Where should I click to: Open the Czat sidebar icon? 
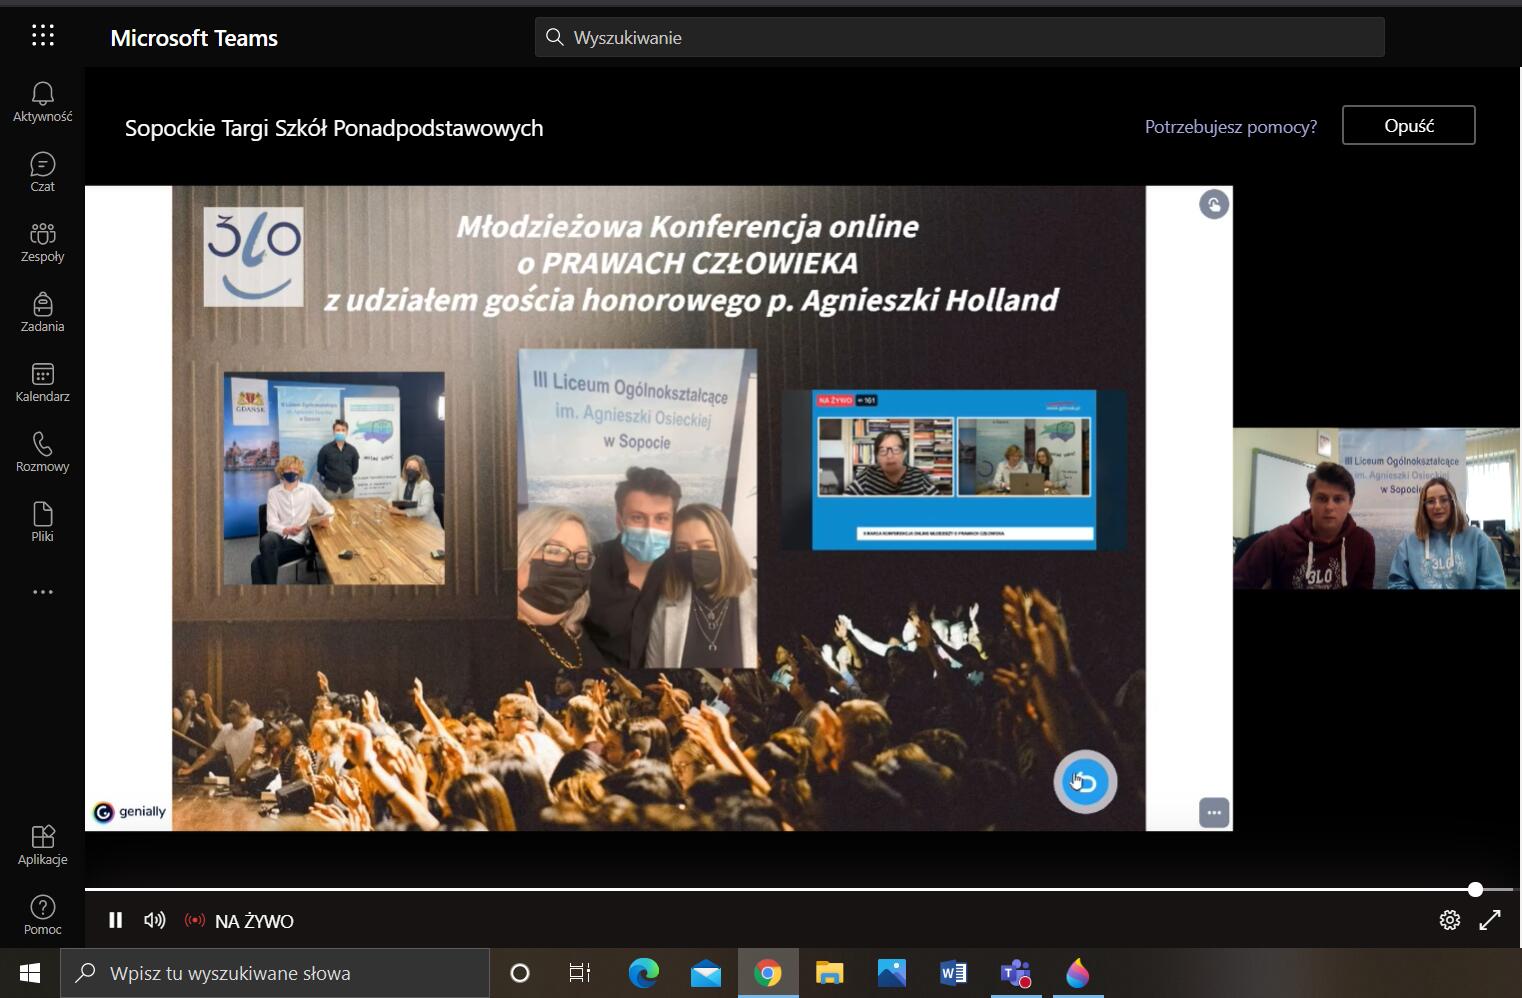point(42,171)
